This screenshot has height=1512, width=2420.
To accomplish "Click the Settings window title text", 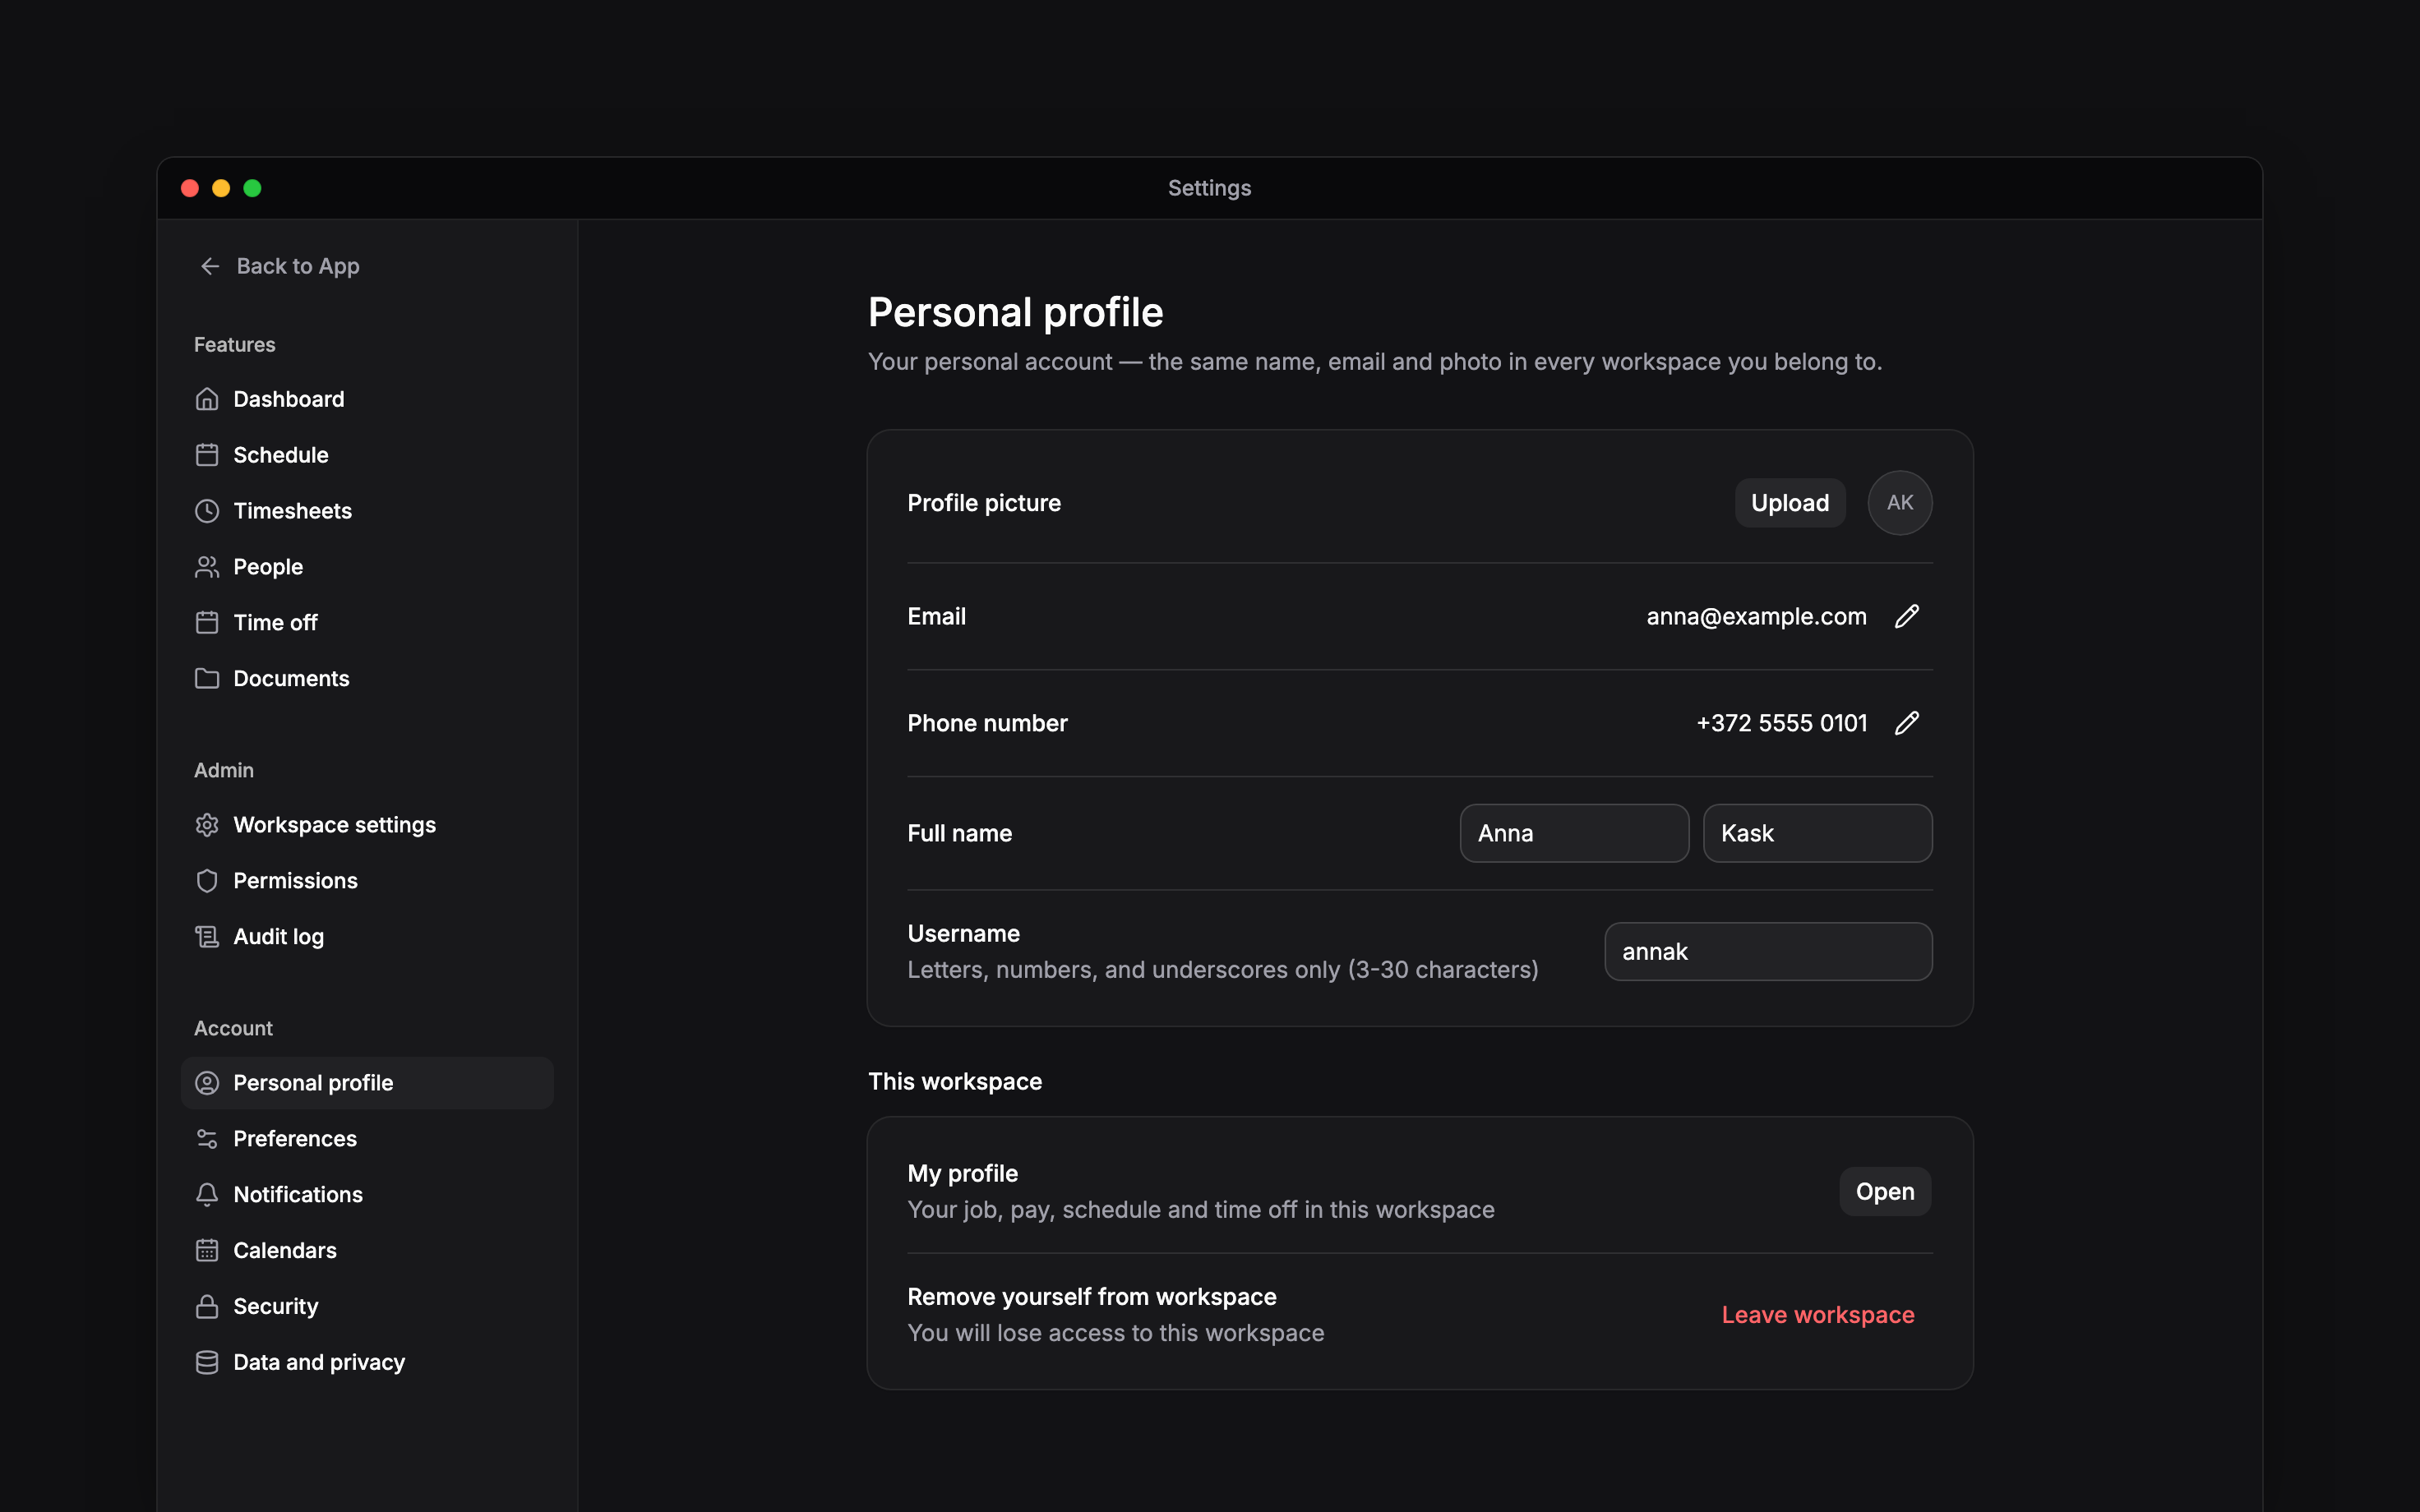I will coord(1210,188).
